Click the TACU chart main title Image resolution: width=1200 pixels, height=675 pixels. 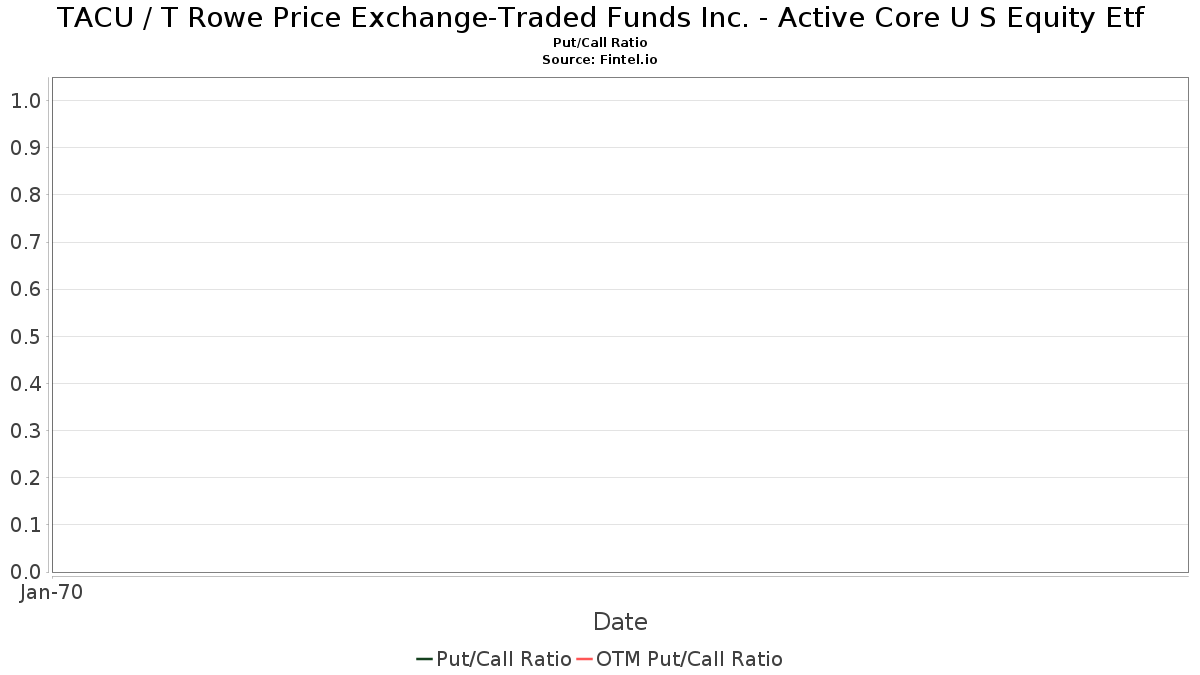[600, 18]
